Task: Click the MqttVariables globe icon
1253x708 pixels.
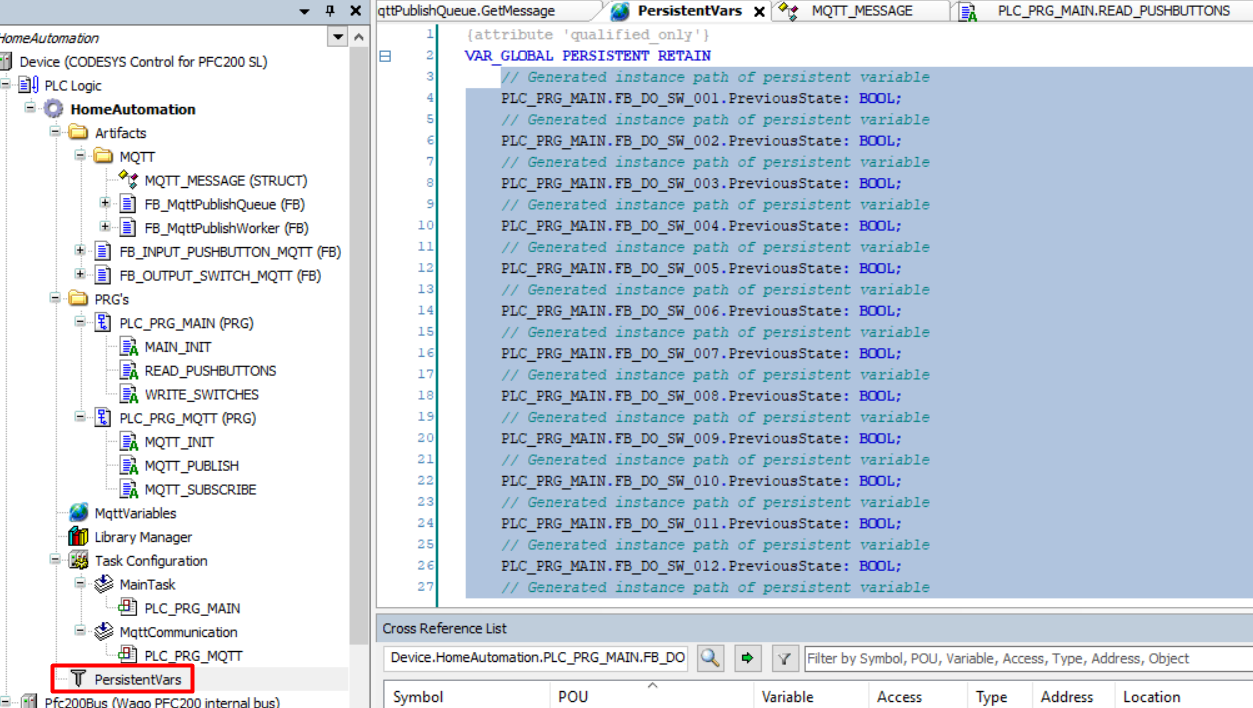Action: click(78, 513)
